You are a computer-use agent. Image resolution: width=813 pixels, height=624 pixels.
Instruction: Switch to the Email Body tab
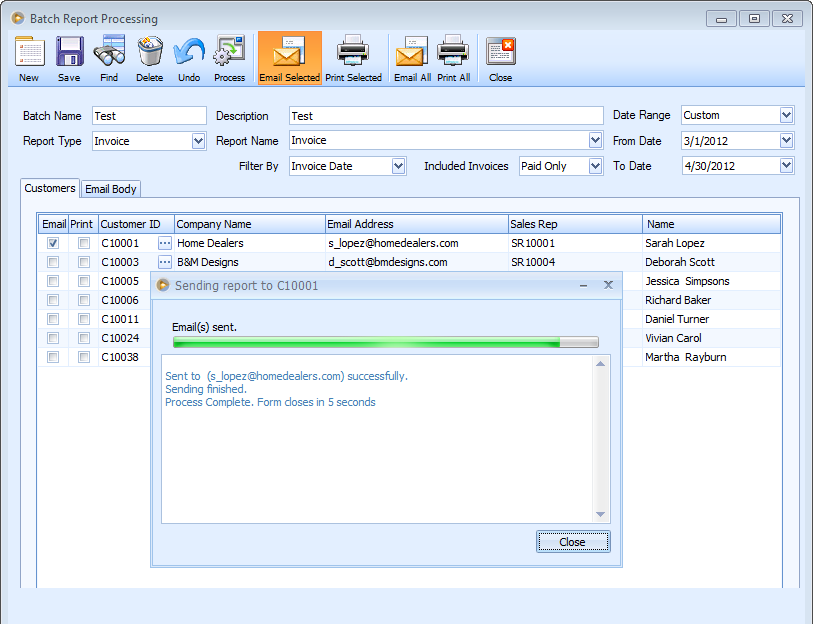pyautogui.click(x=110, y=189)
